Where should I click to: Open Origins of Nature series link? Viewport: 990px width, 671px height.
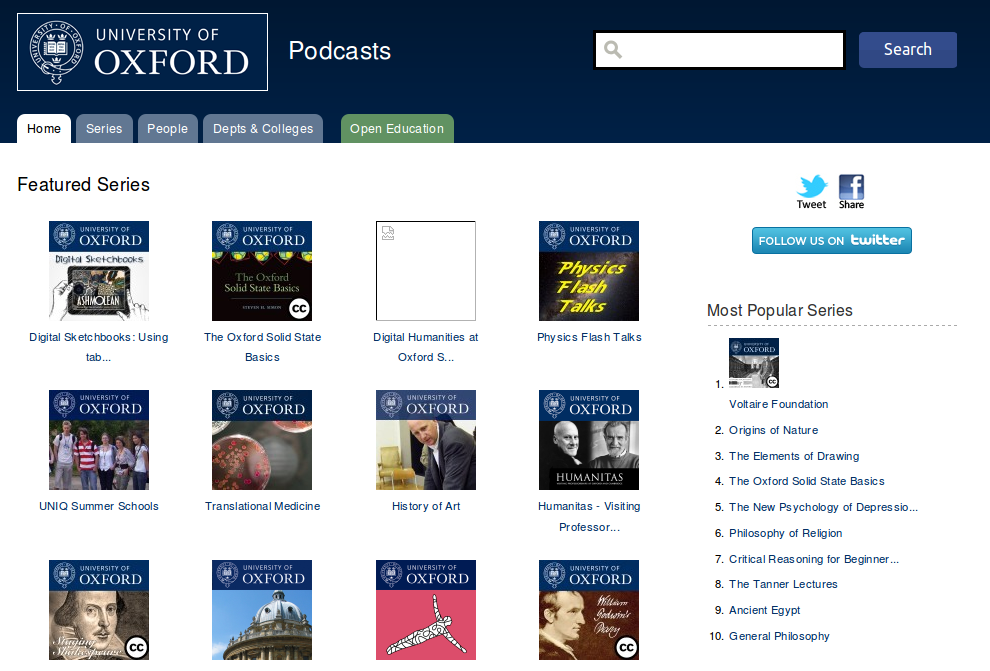tap(773, 430)
